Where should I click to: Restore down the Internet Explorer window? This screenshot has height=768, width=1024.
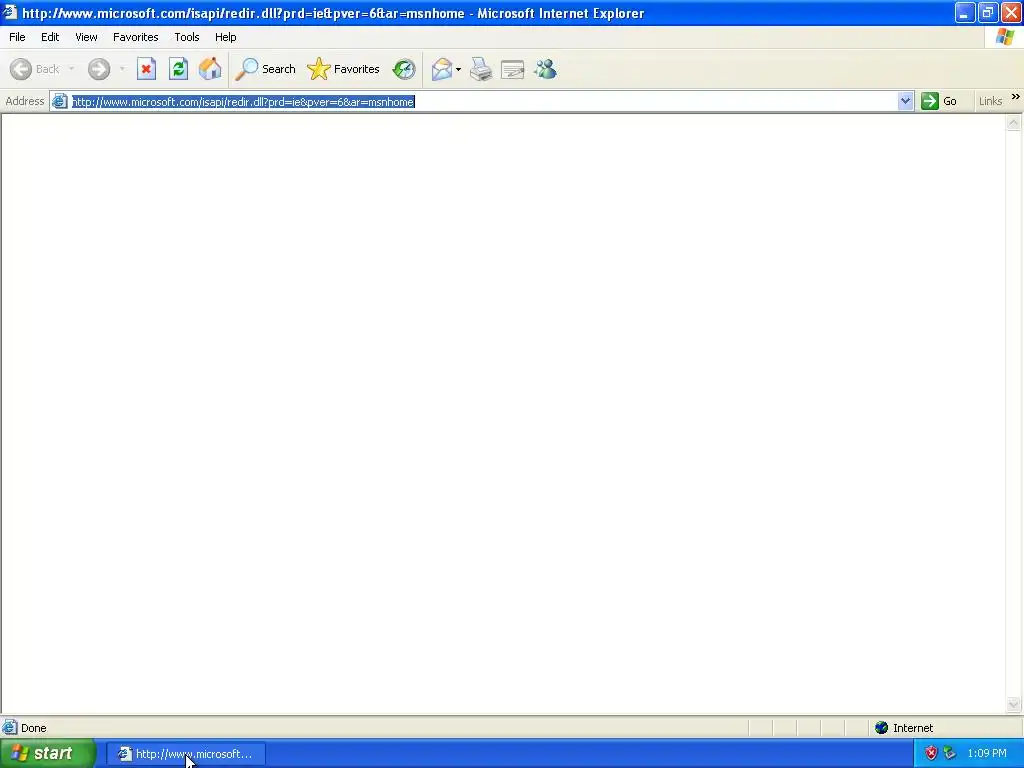coord(987,12)
